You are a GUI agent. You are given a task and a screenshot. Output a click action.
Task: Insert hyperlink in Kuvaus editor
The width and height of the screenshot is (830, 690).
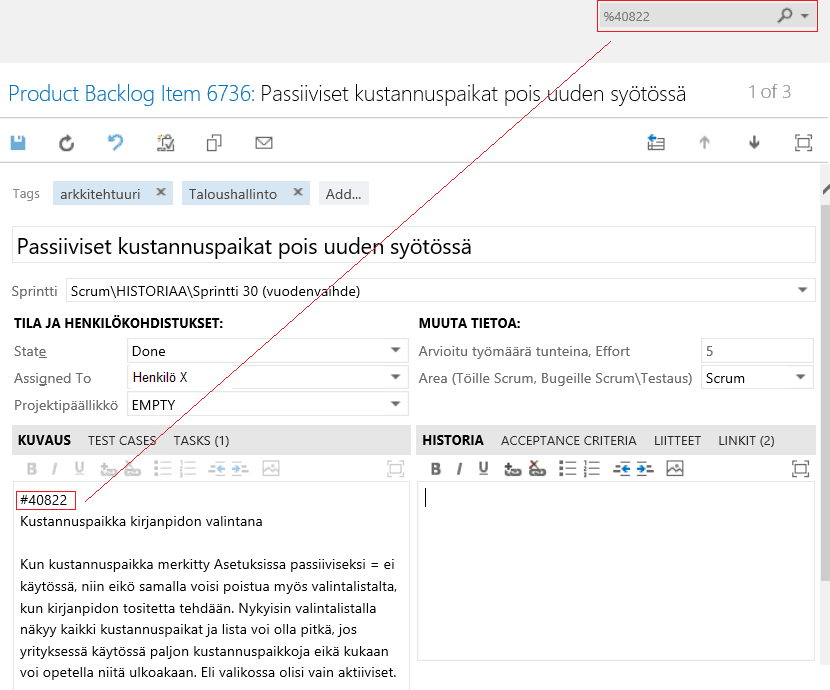pos(108,469)
